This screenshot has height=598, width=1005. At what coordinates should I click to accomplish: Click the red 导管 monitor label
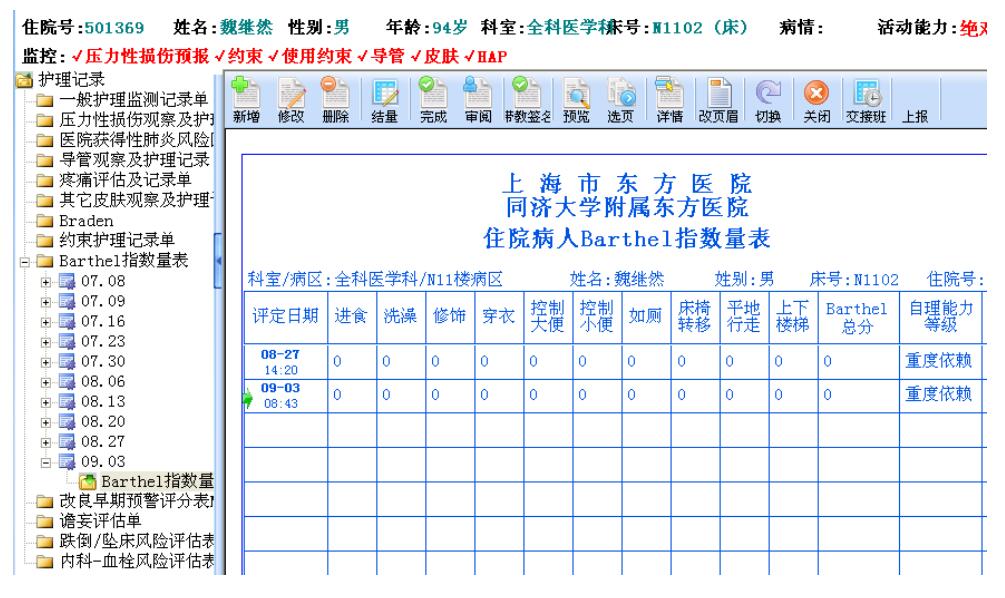point(387,56)
